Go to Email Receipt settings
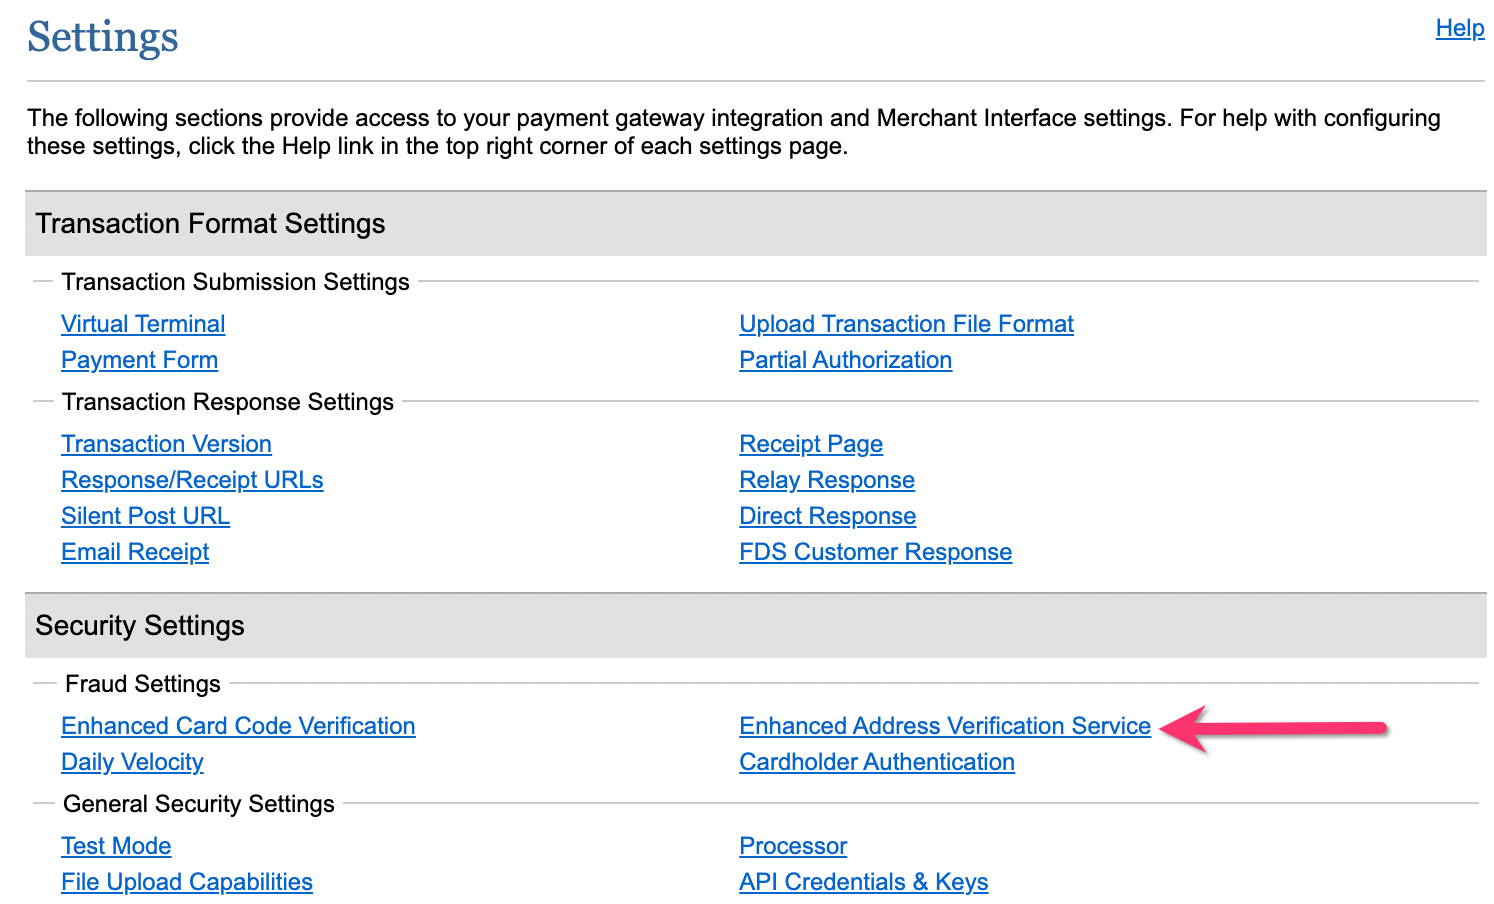The width and height of the screenshot is (1494, 904). point(135,552)
